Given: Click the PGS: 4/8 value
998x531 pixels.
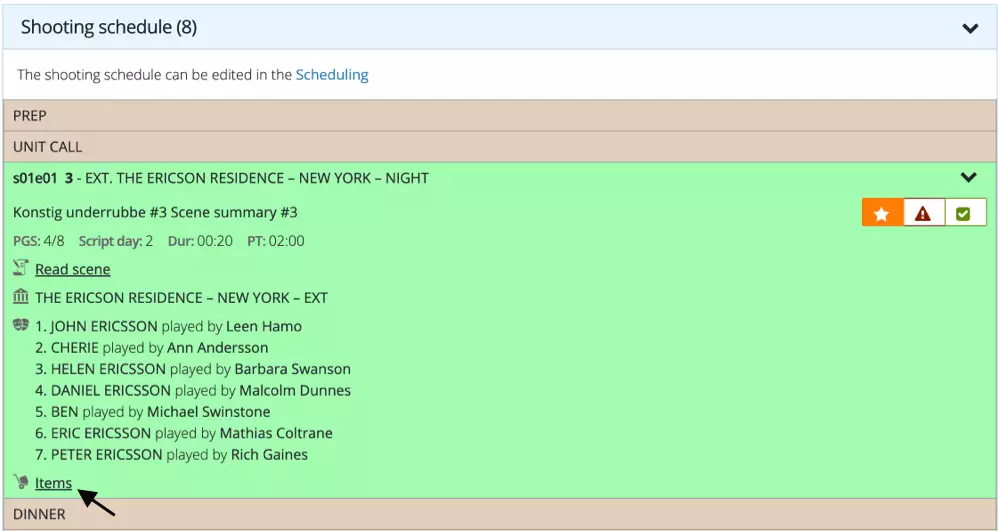Looking at the screenshot, I should (x=38, y=241).
